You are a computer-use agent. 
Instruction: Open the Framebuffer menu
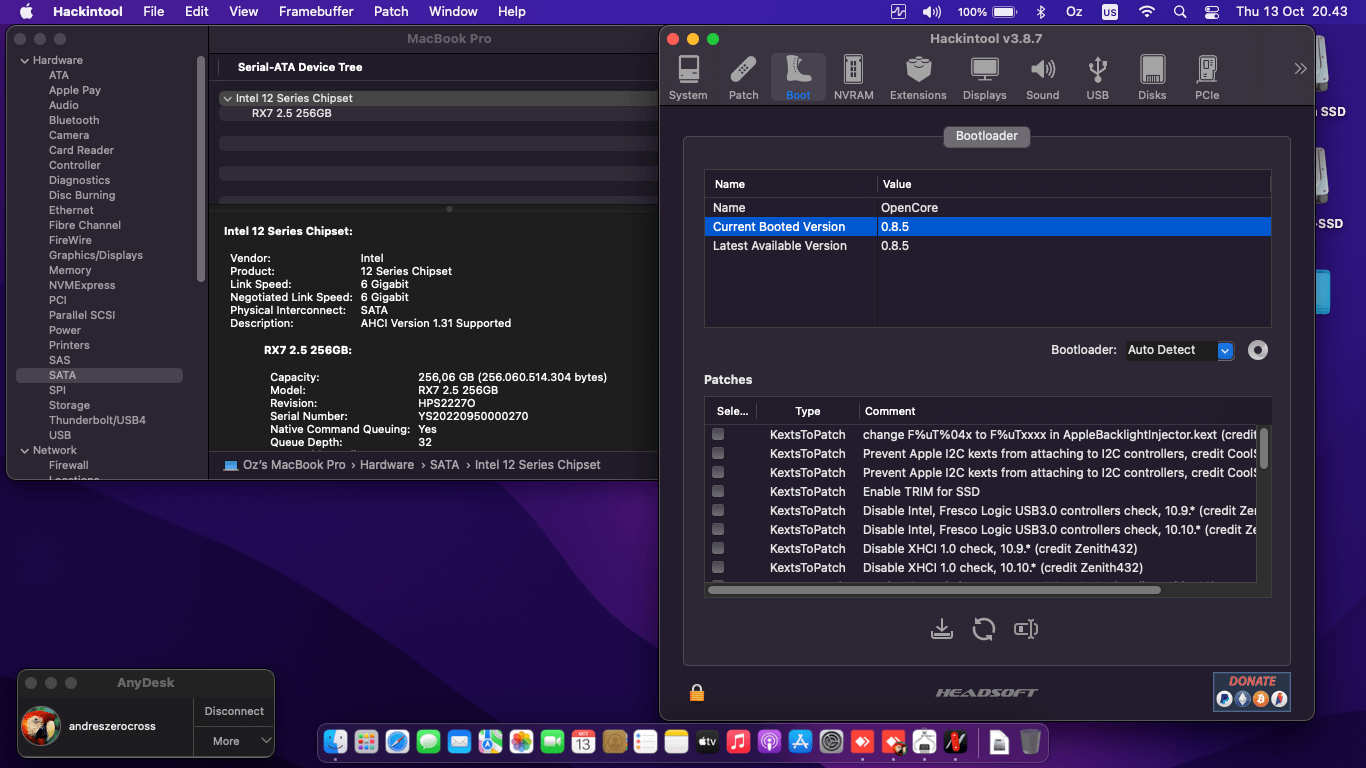click(317, 11)
